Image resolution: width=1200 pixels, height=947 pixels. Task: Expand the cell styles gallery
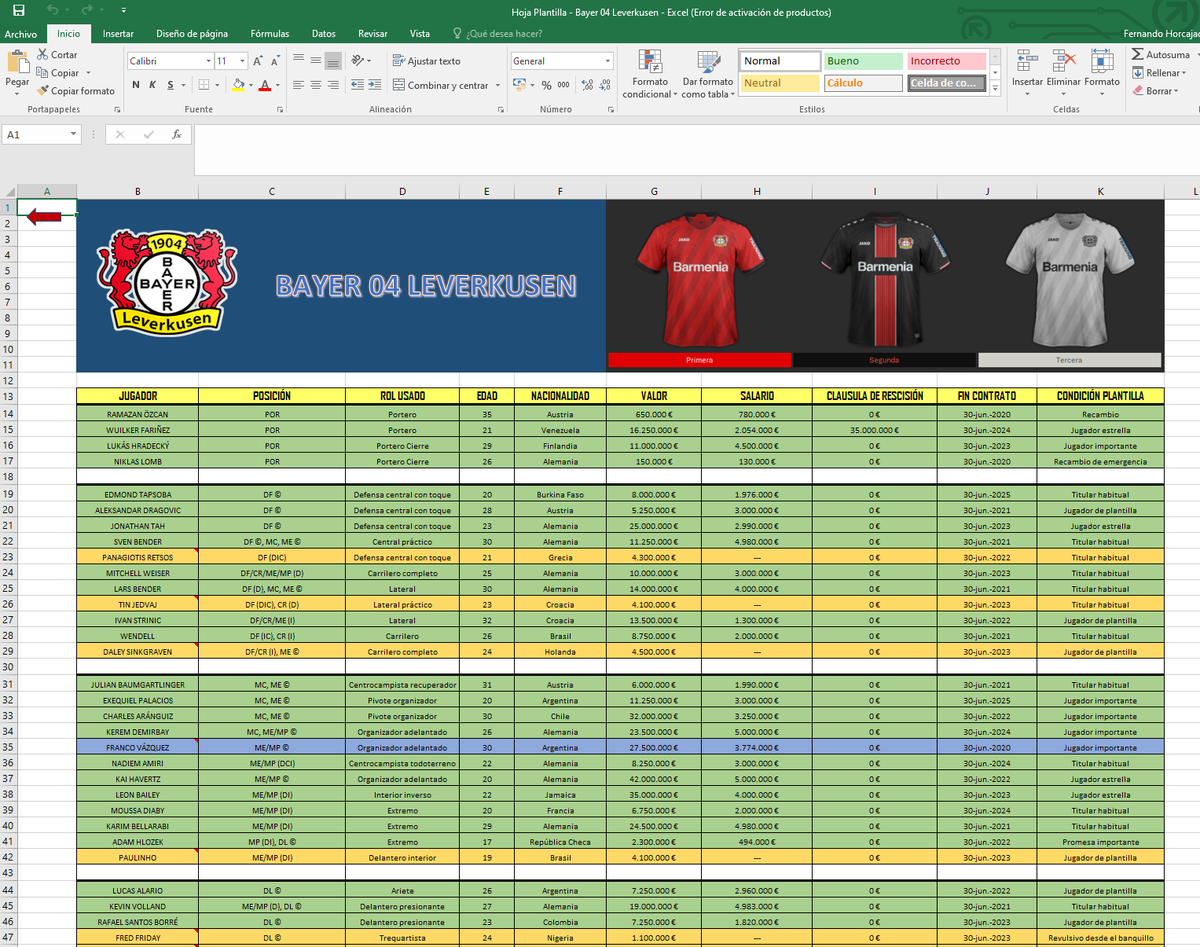coord(994,88)
